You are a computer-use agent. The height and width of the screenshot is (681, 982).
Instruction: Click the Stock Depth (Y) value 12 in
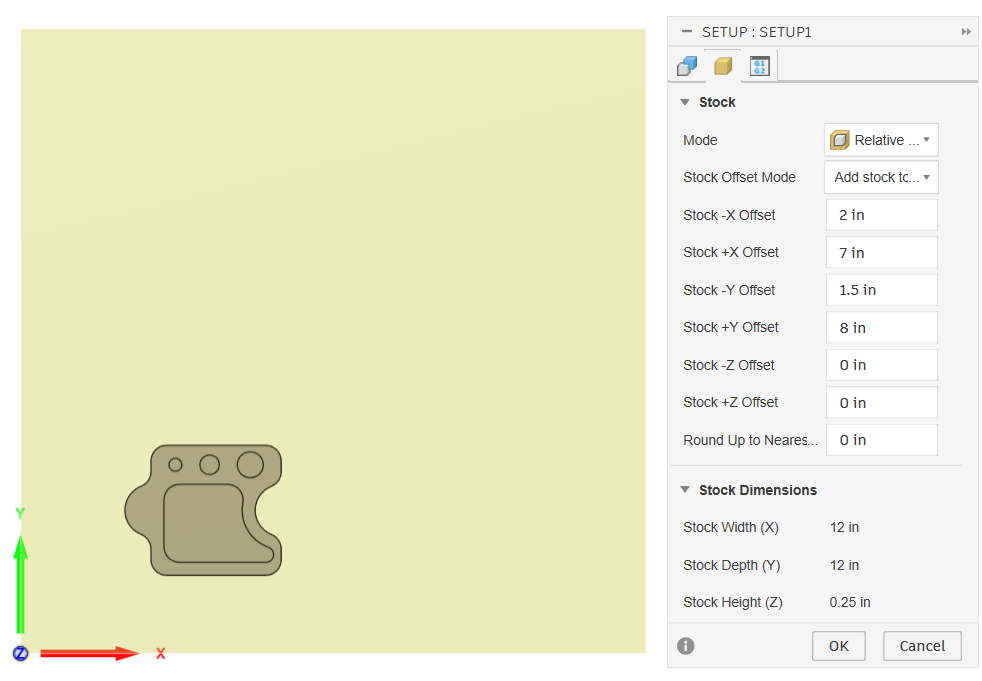pos(844,565)
